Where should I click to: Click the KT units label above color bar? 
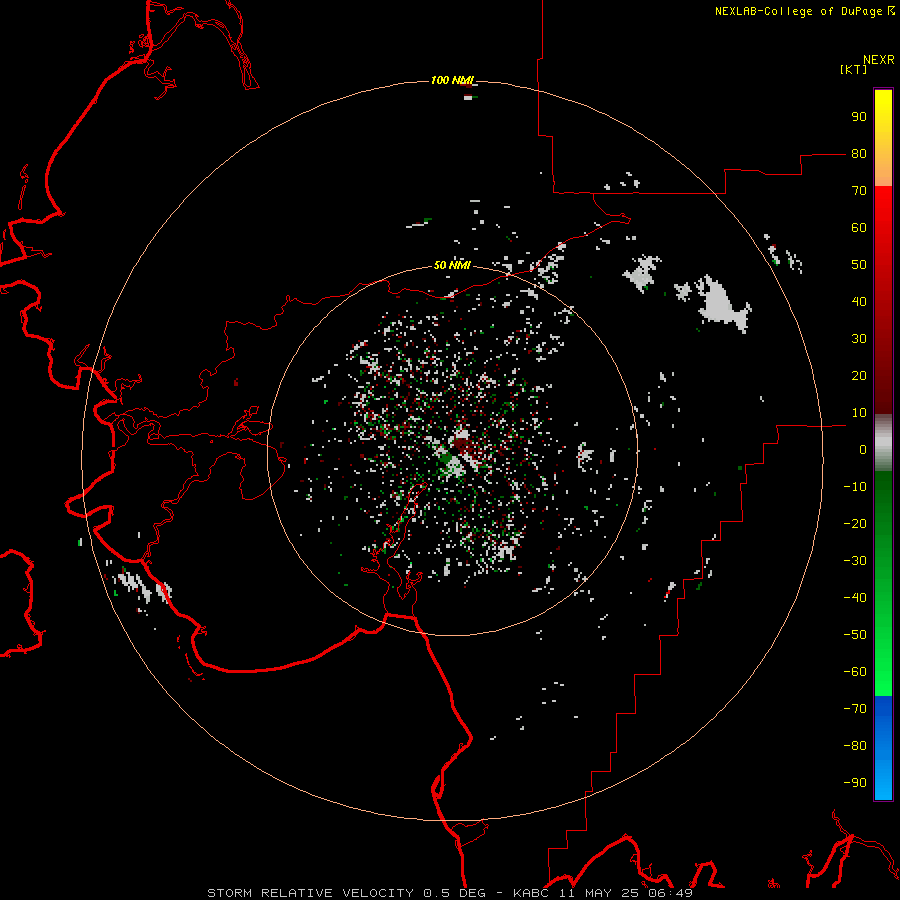point(853,69)
